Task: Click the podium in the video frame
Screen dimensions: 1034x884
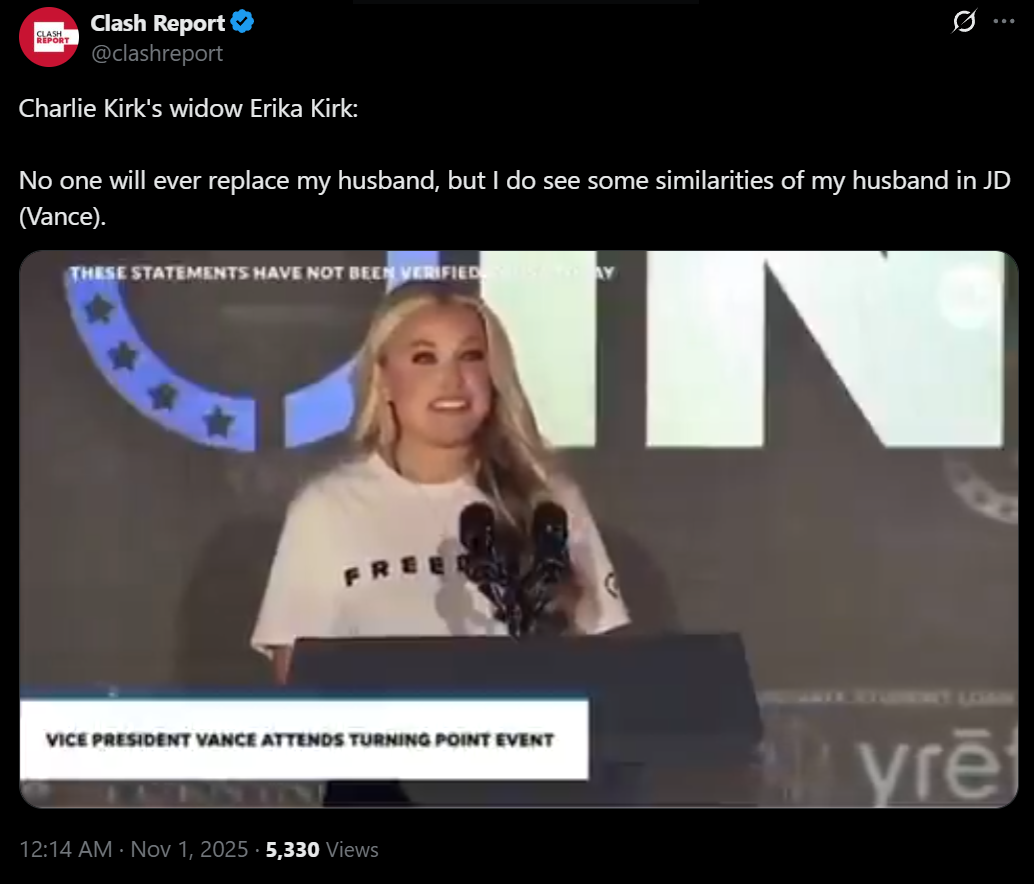Action: click(x=524, y=719)
